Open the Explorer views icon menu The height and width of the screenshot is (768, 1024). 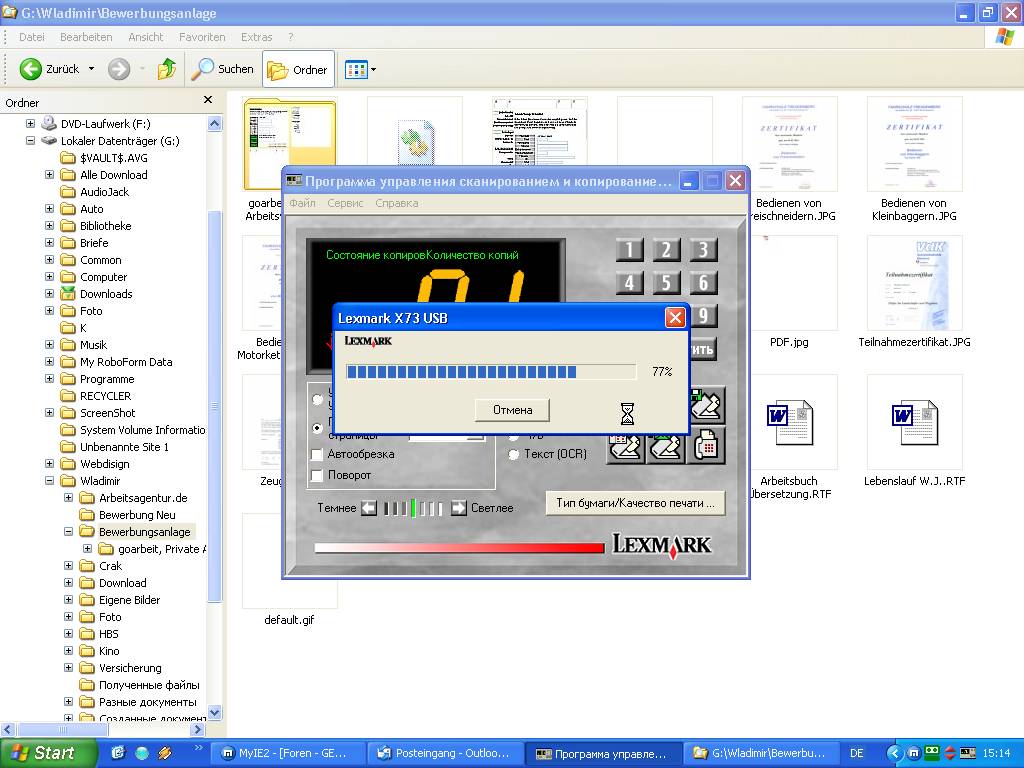[x=360, y=69]
